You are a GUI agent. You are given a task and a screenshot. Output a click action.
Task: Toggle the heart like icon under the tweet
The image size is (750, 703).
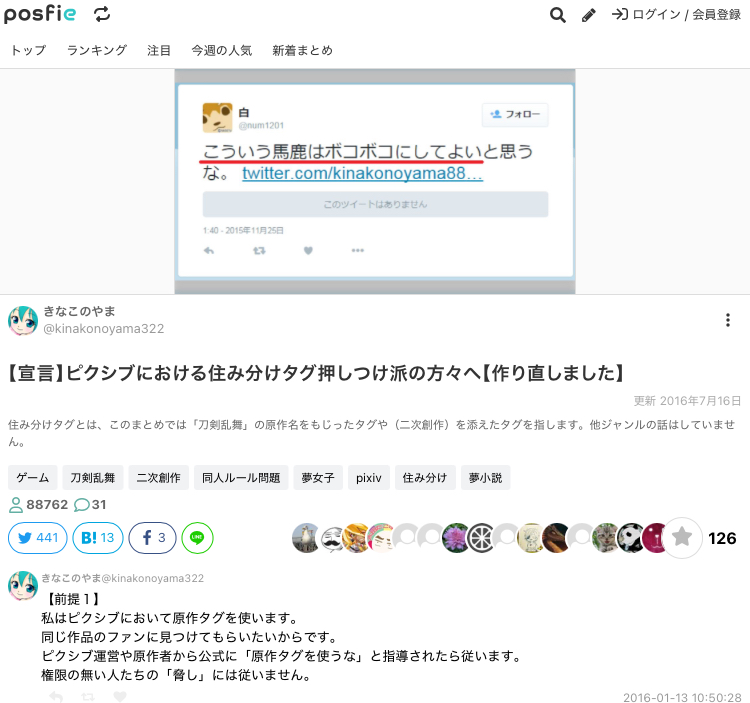pos(120,697)
